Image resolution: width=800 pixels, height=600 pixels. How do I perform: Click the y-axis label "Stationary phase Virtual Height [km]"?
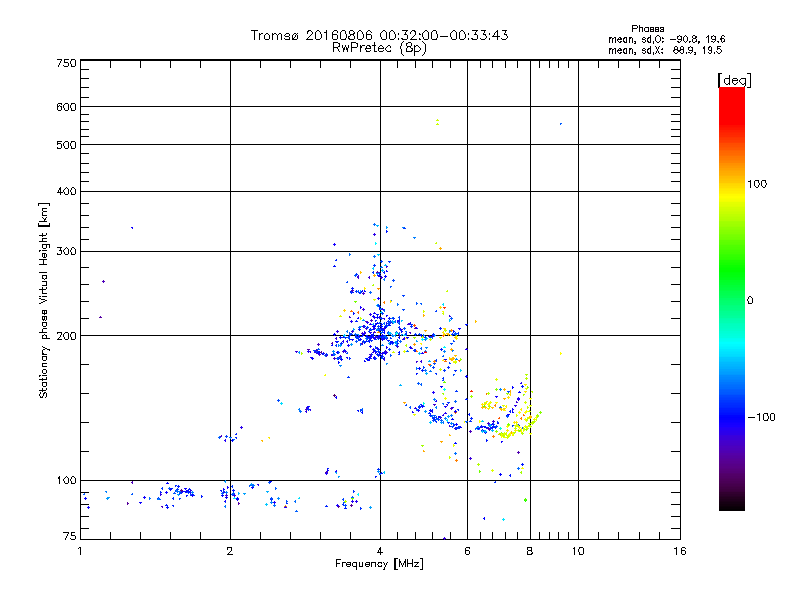43,300
